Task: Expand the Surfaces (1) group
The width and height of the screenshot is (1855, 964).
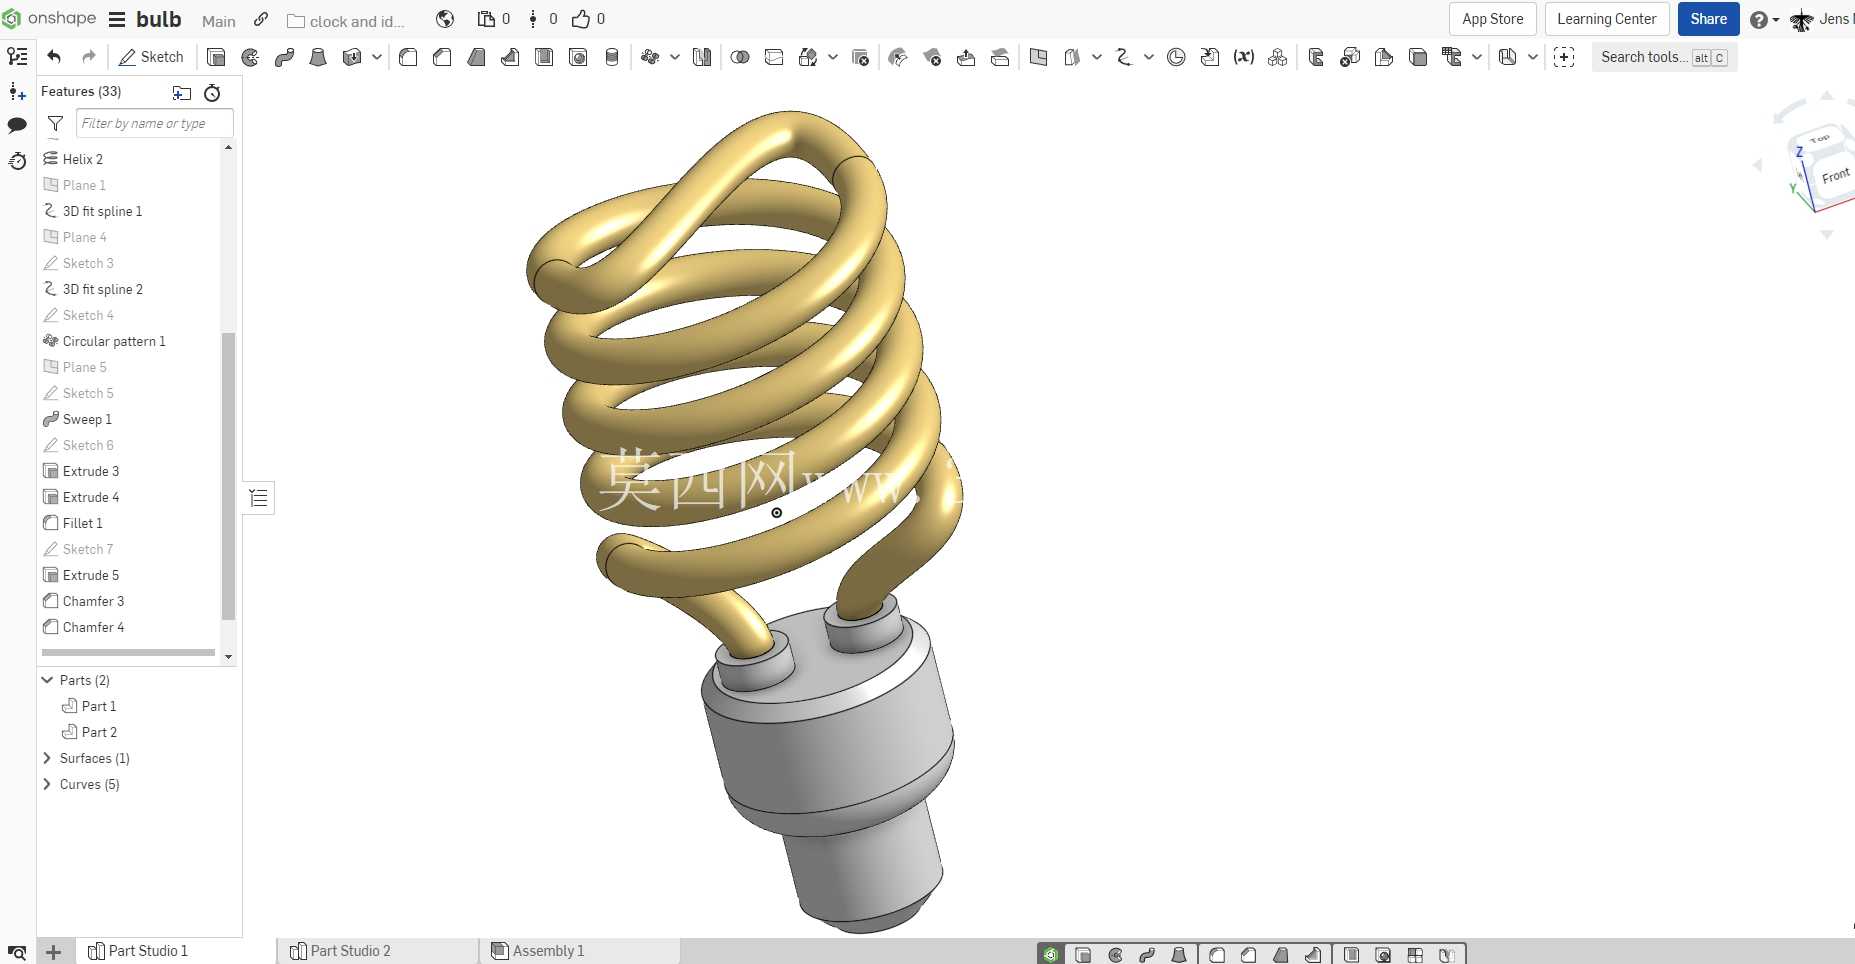Action: 47,758
